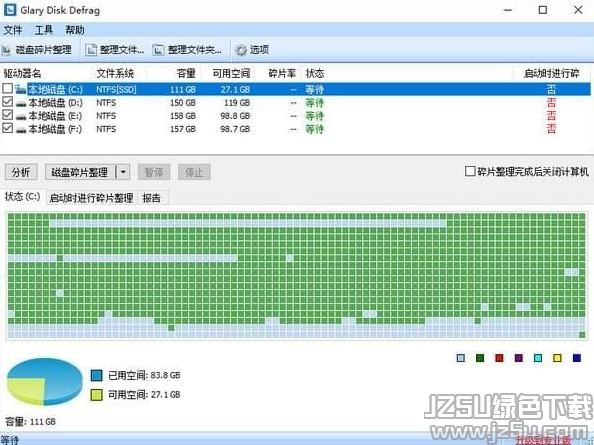Click the 98.7 GB free space cell
Screen dimensions: 594x445
(235, 129)
